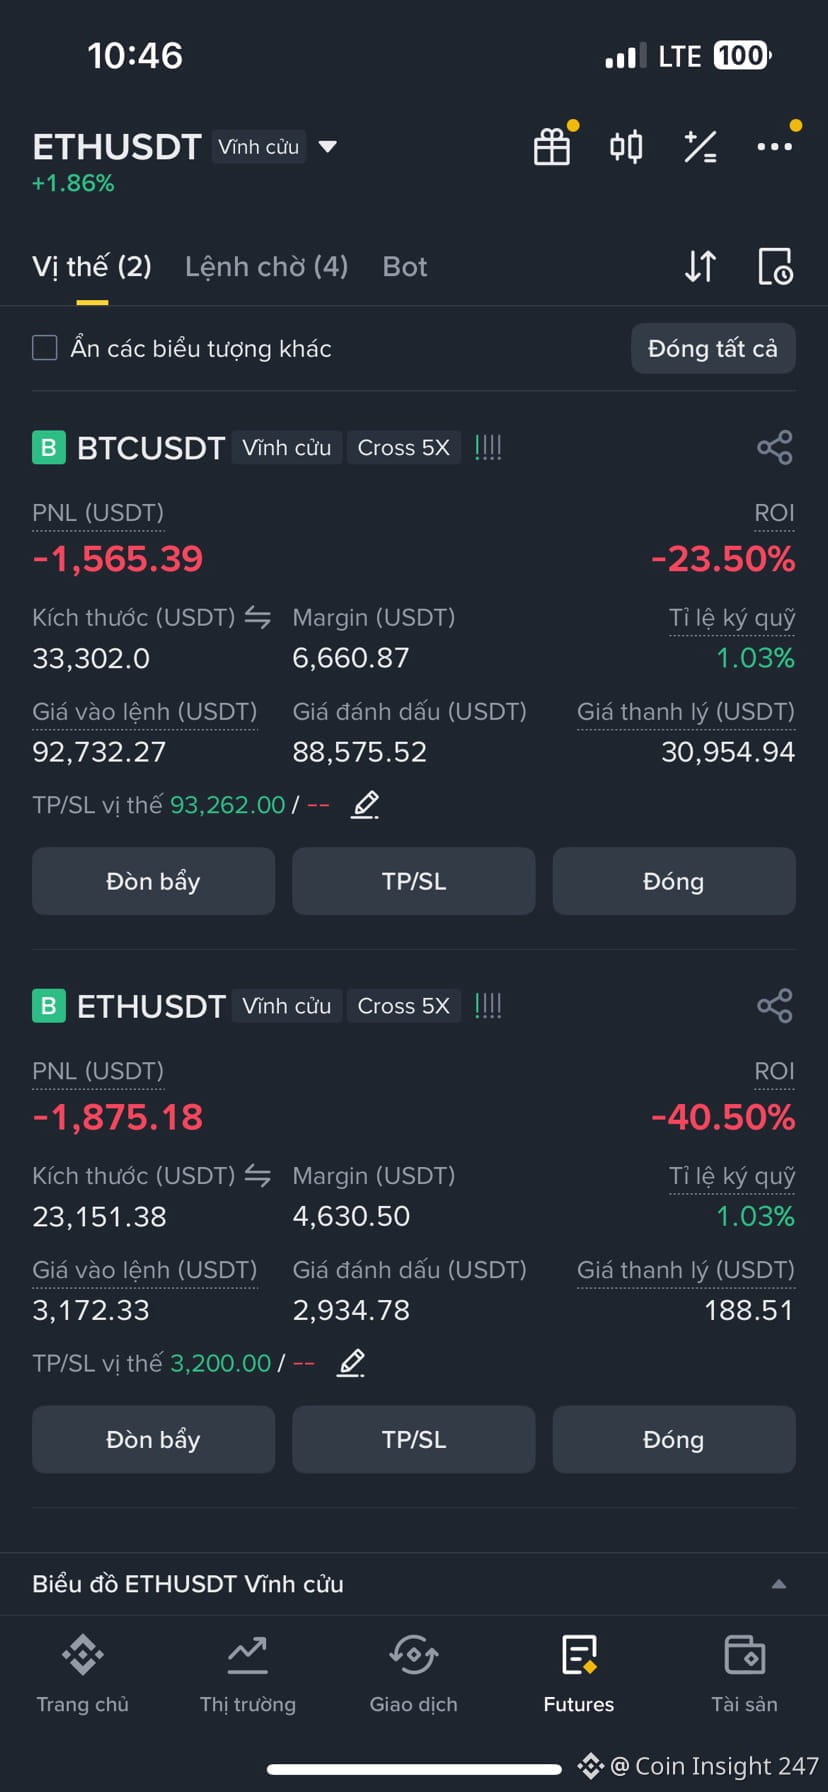Edit TP/SL pencil for BTCUSDT position
Viewport: 828px width, 1792px height.
point(365,804)
